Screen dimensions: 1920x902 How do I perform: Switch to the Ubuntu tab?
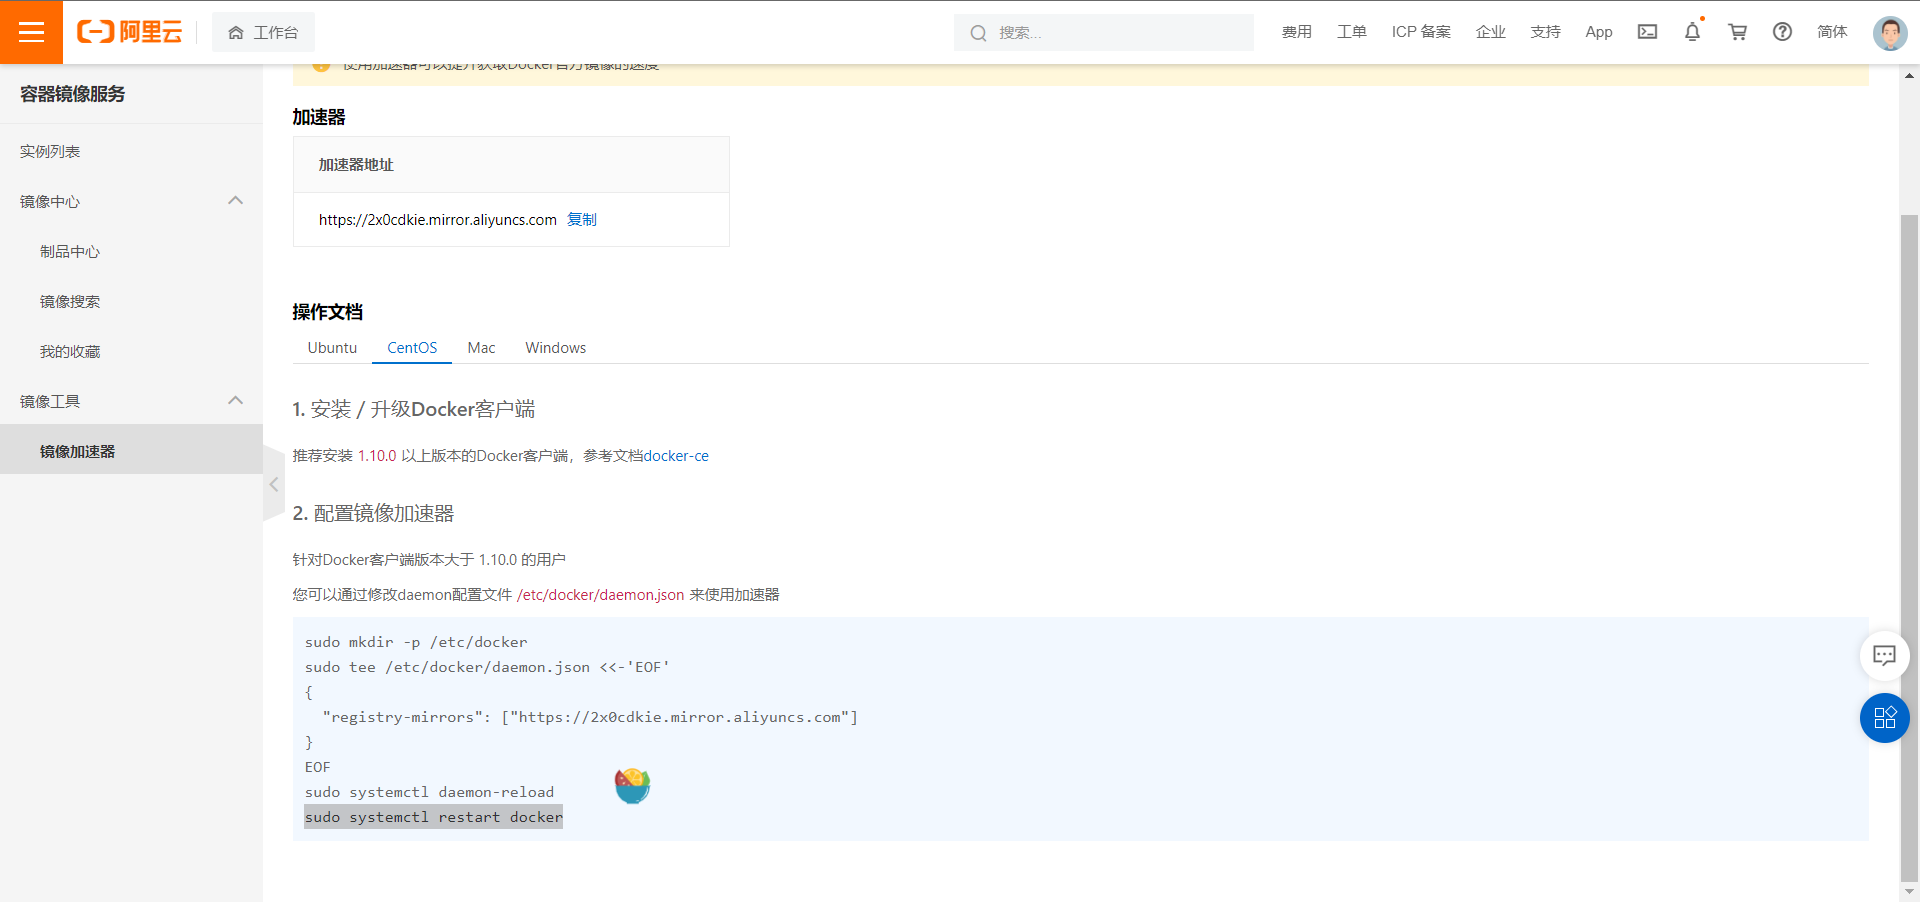[332, 348]
